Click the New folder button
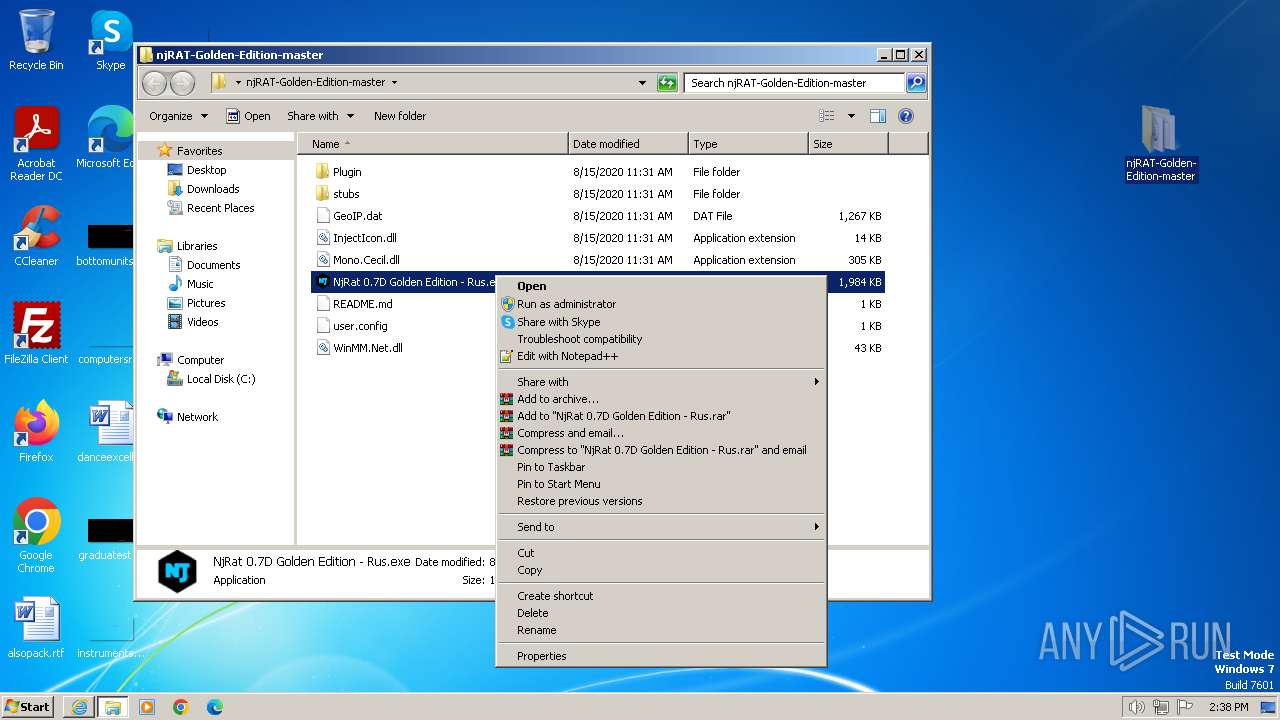1280x720 pixels. click(x=400, y=116)
